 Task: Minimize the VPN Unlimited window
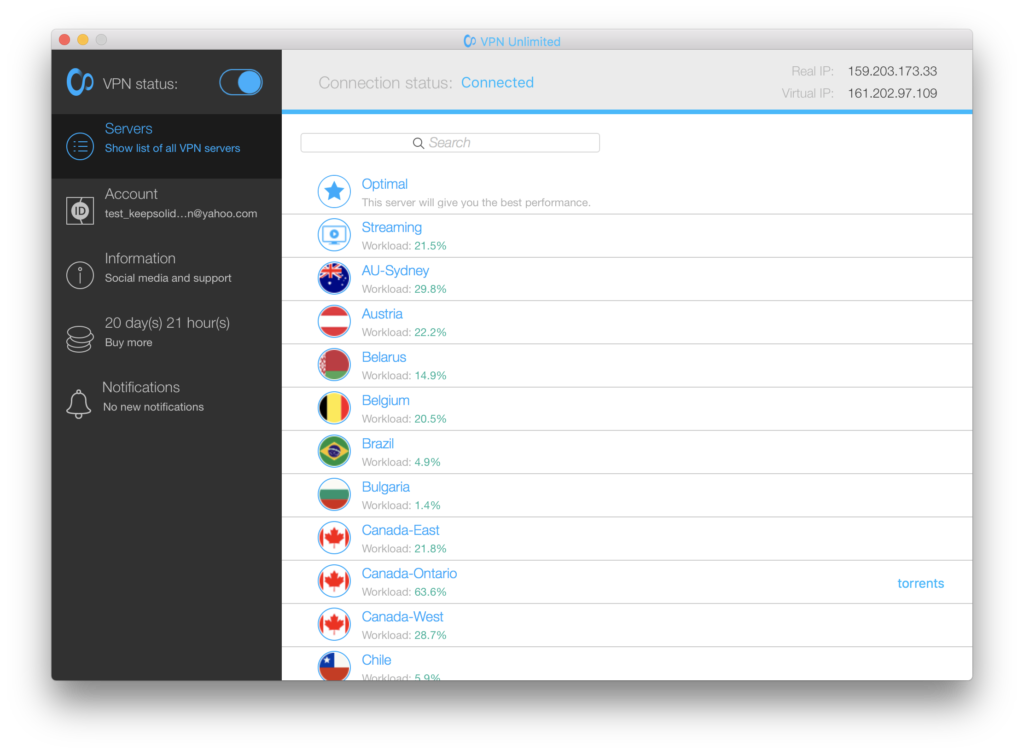point(83,40)
